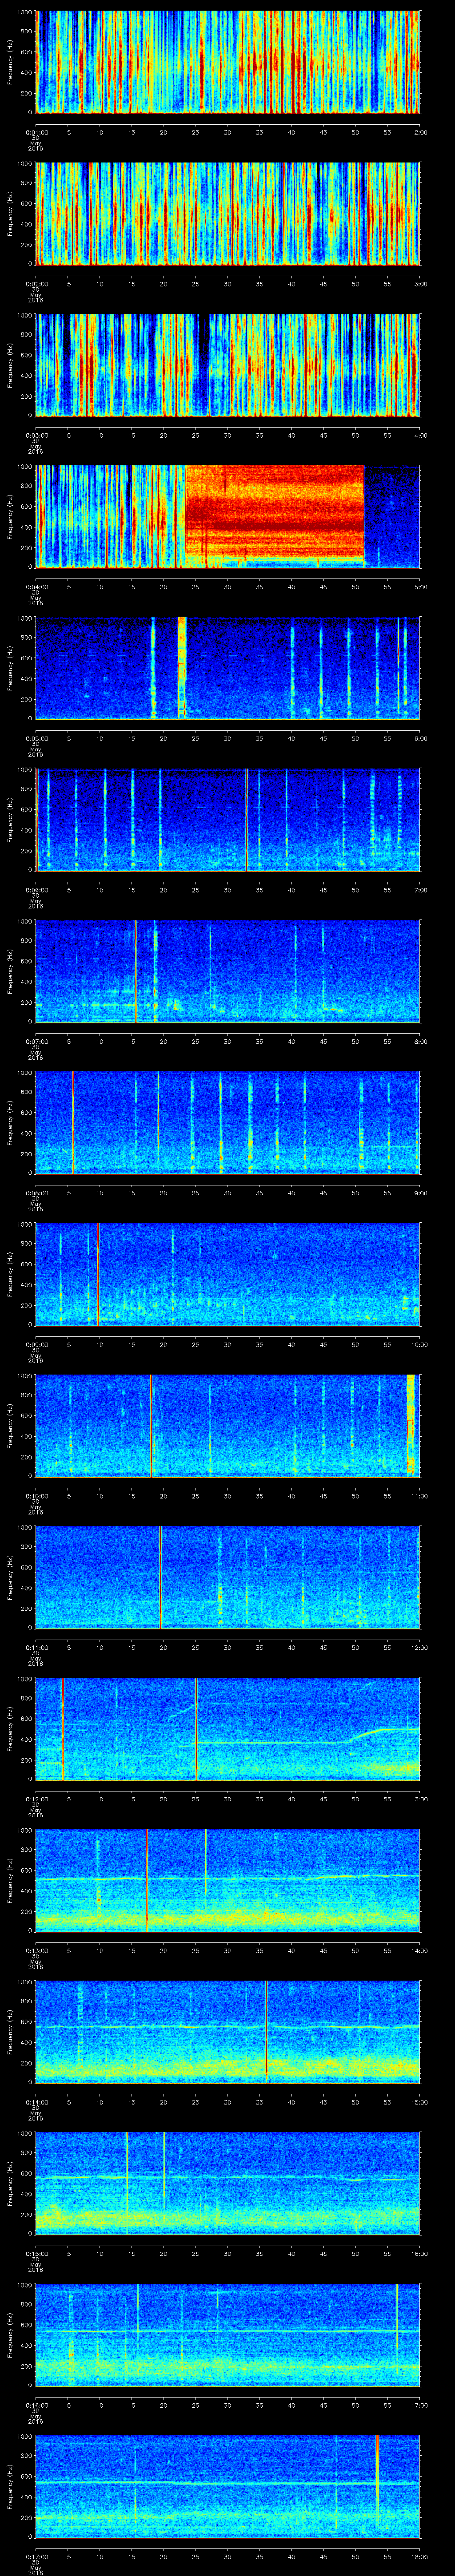
Task: Click the 25-minute tick label under 0:04:00 spectrogram
Action: 196,587
